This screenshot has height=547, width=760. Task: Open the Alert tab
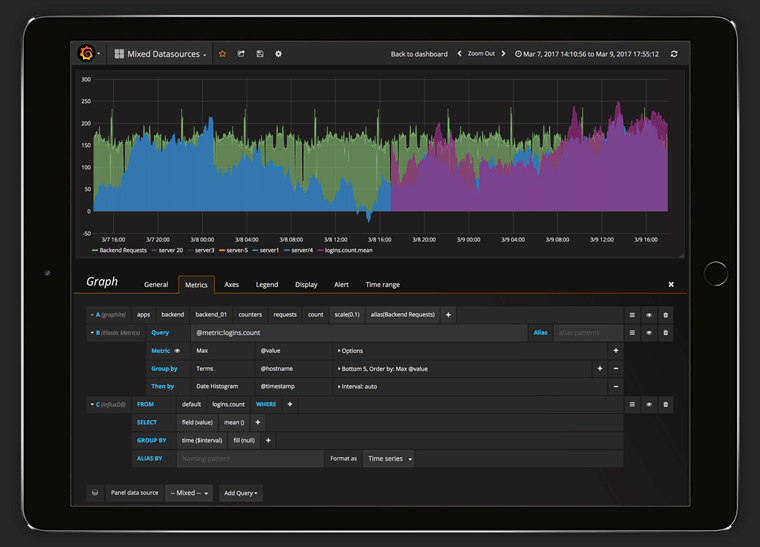tap(341, 285)
